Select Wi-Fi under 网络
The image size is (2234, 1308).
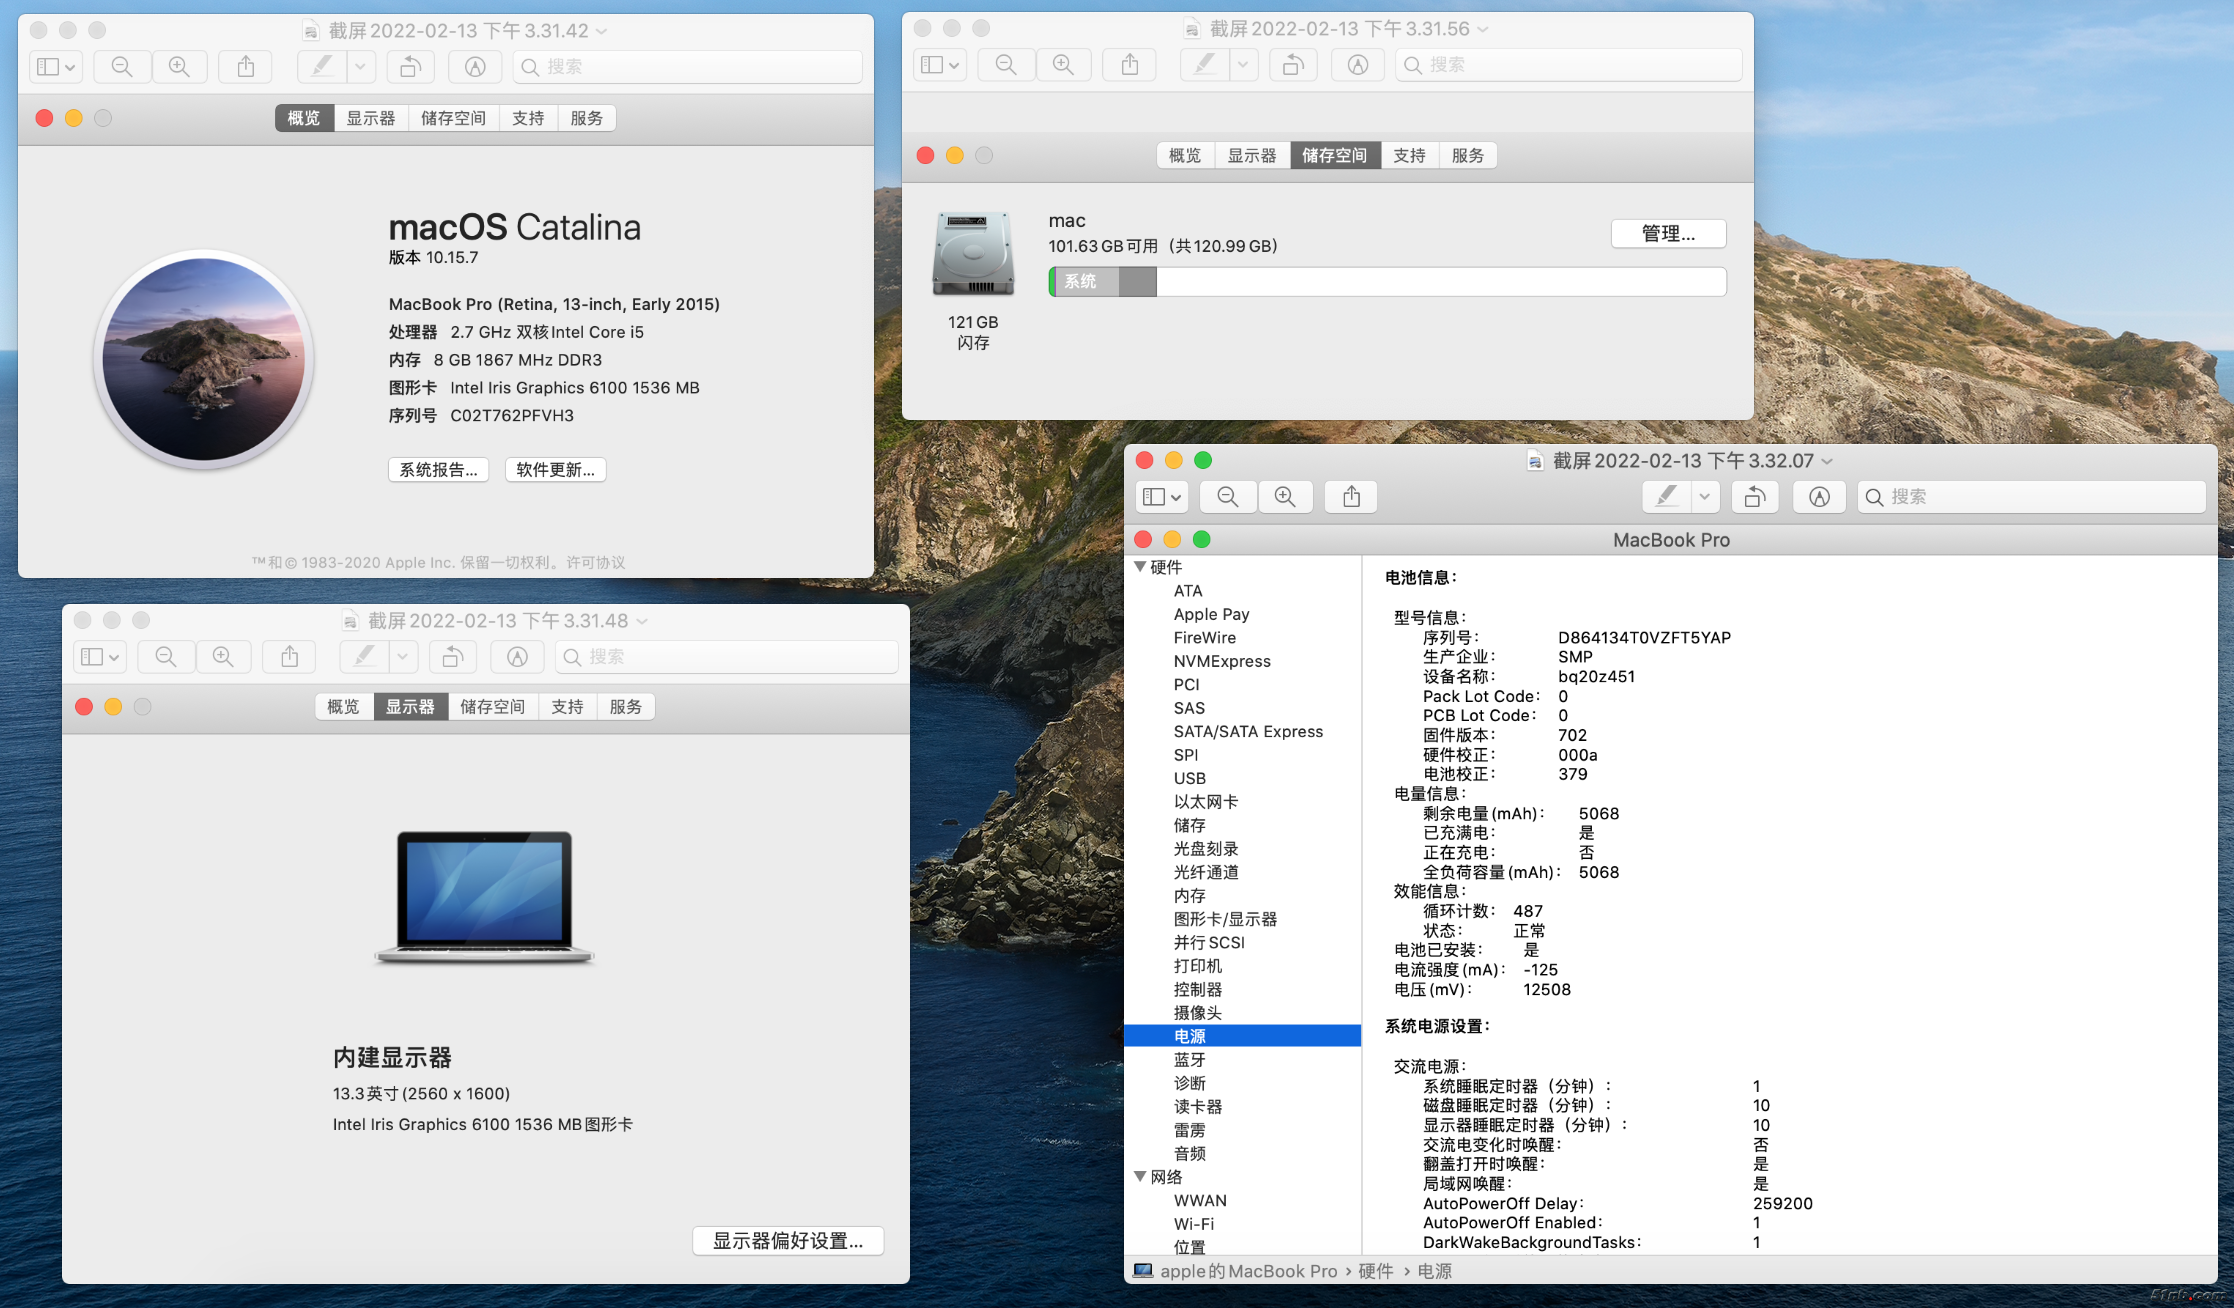[x=1194, y=1224]
